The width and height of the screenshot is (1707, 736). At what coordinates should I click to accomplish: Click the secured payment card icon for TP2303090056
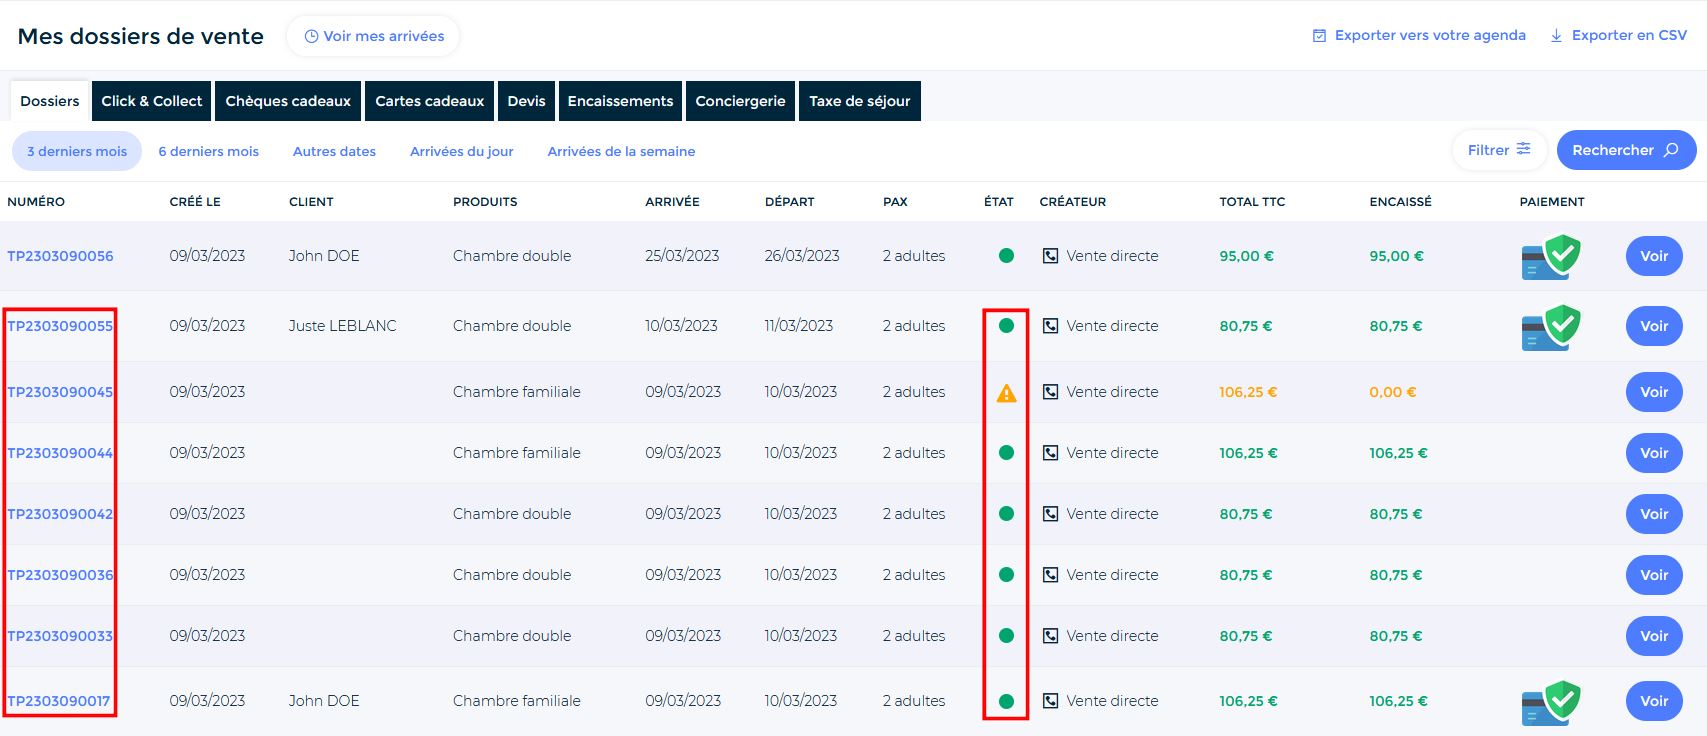coord(1551,257)
